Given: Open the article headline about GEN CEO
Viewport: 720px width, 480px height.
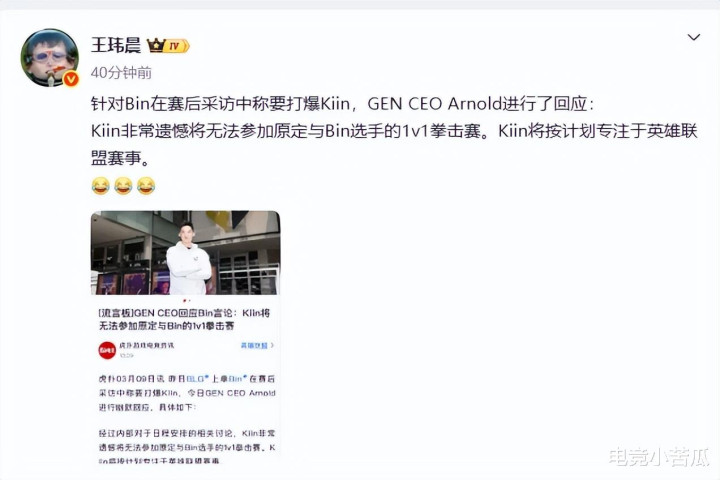Looking at the screenshot, I should (184, 319).
